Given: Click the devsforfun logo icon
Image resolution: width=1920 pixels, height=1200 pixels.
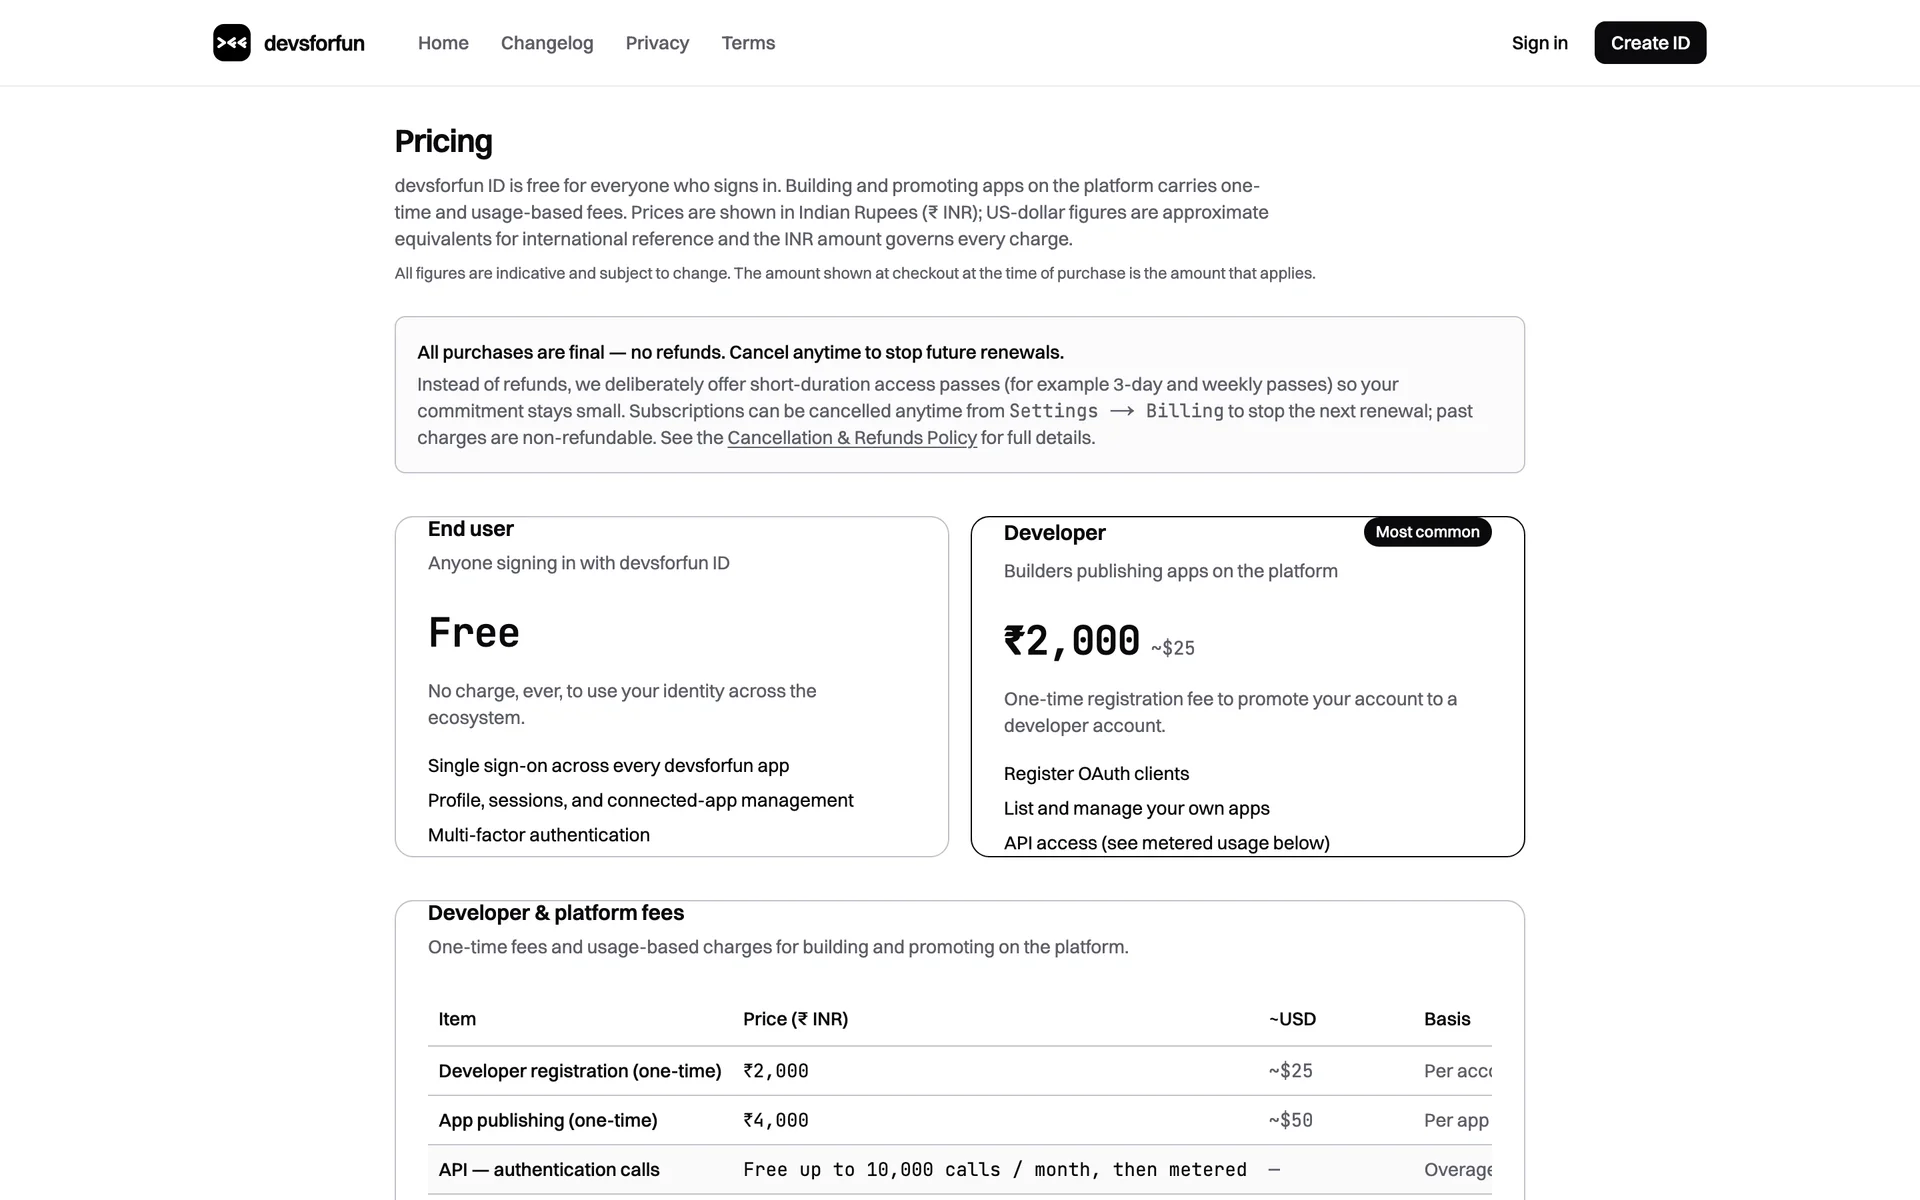Looking at the screenshot, I should [x=232, y=43].
